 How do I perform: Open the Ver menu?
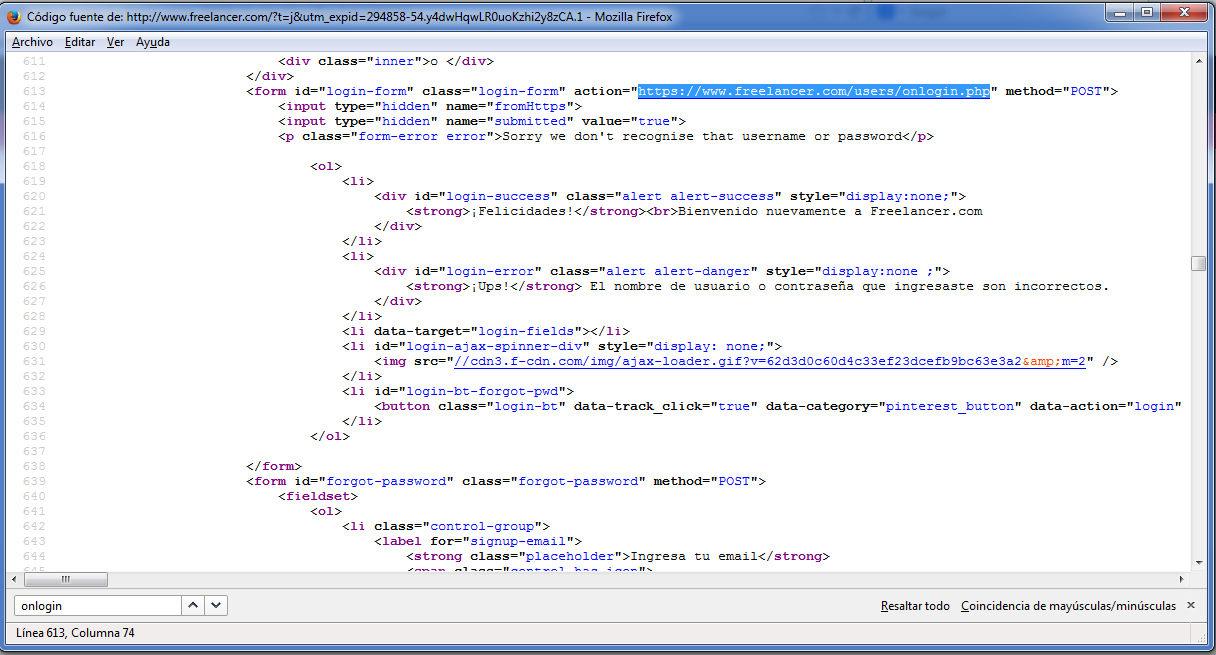click(x=115, y=42)
